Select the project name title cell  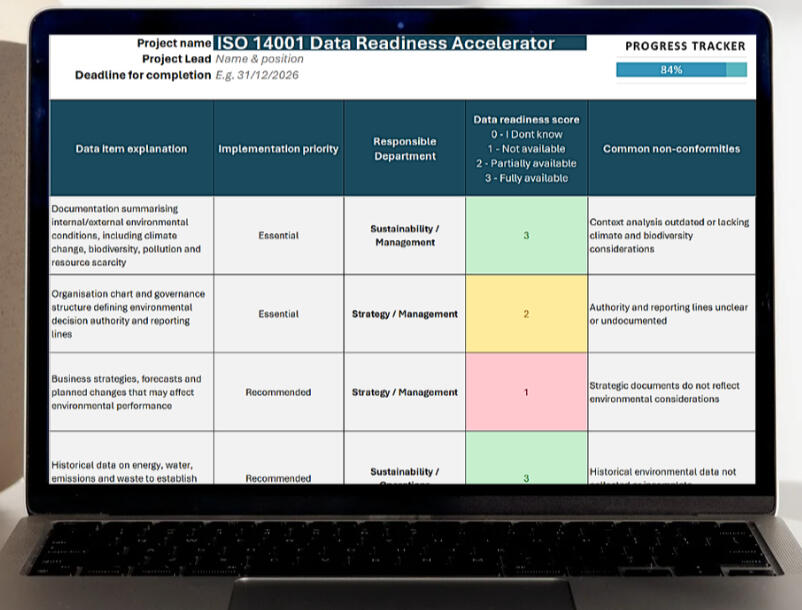pyautogui.click(x=399, y=43)
